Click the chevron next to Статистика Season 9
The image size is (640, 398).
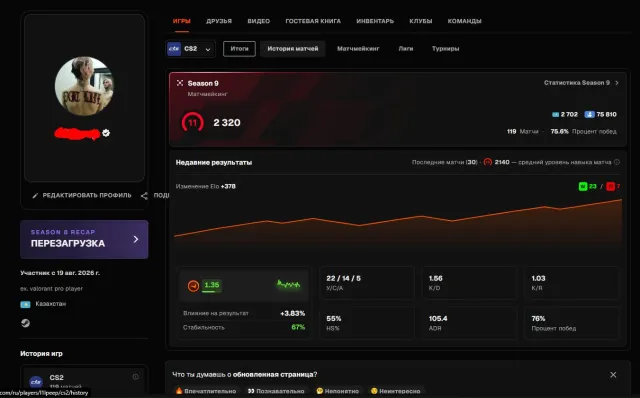coord(617,83)
